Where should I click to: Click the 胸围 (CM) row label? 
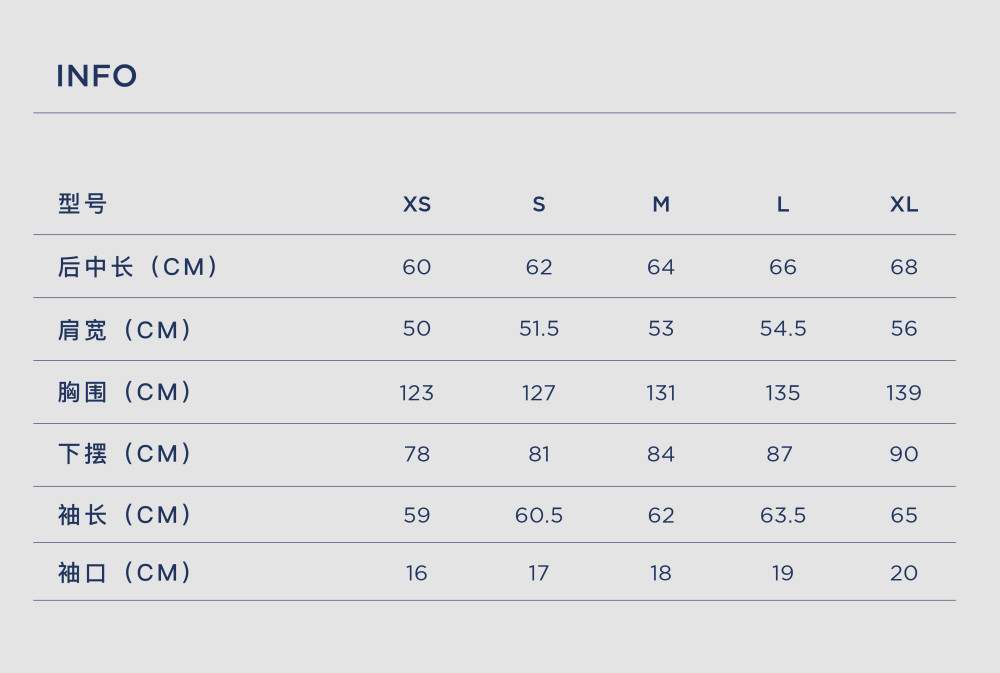pyautogui.click(x=125, y=392)
